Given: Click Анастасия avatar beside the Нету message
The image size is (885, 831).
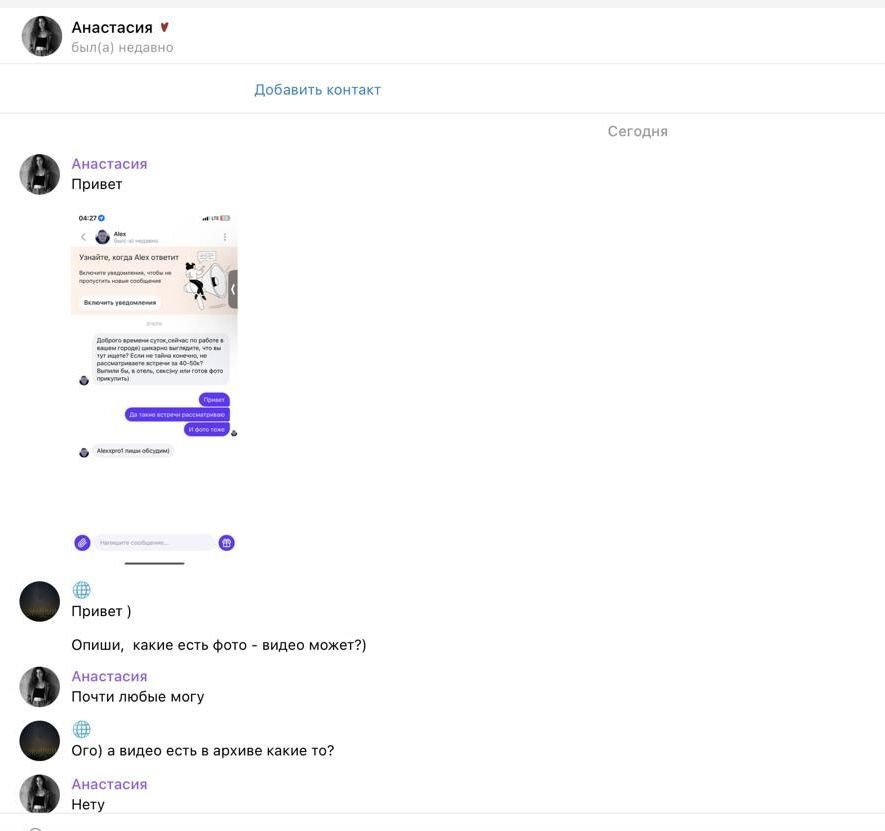Looking at the screenshot, I should (40, 794).
